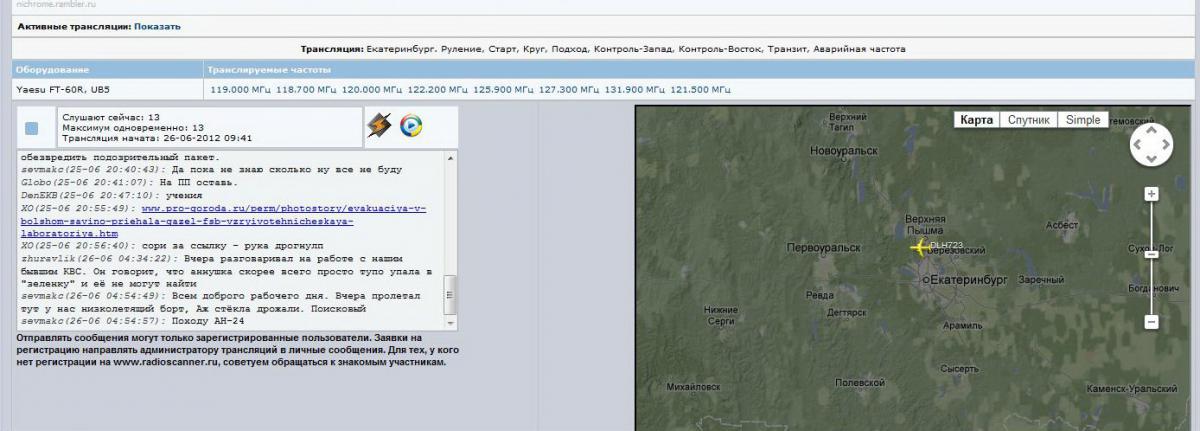Pan the map left with arrow control
Viewport: 1200px width, 431px height.
tap(1137, 146)
